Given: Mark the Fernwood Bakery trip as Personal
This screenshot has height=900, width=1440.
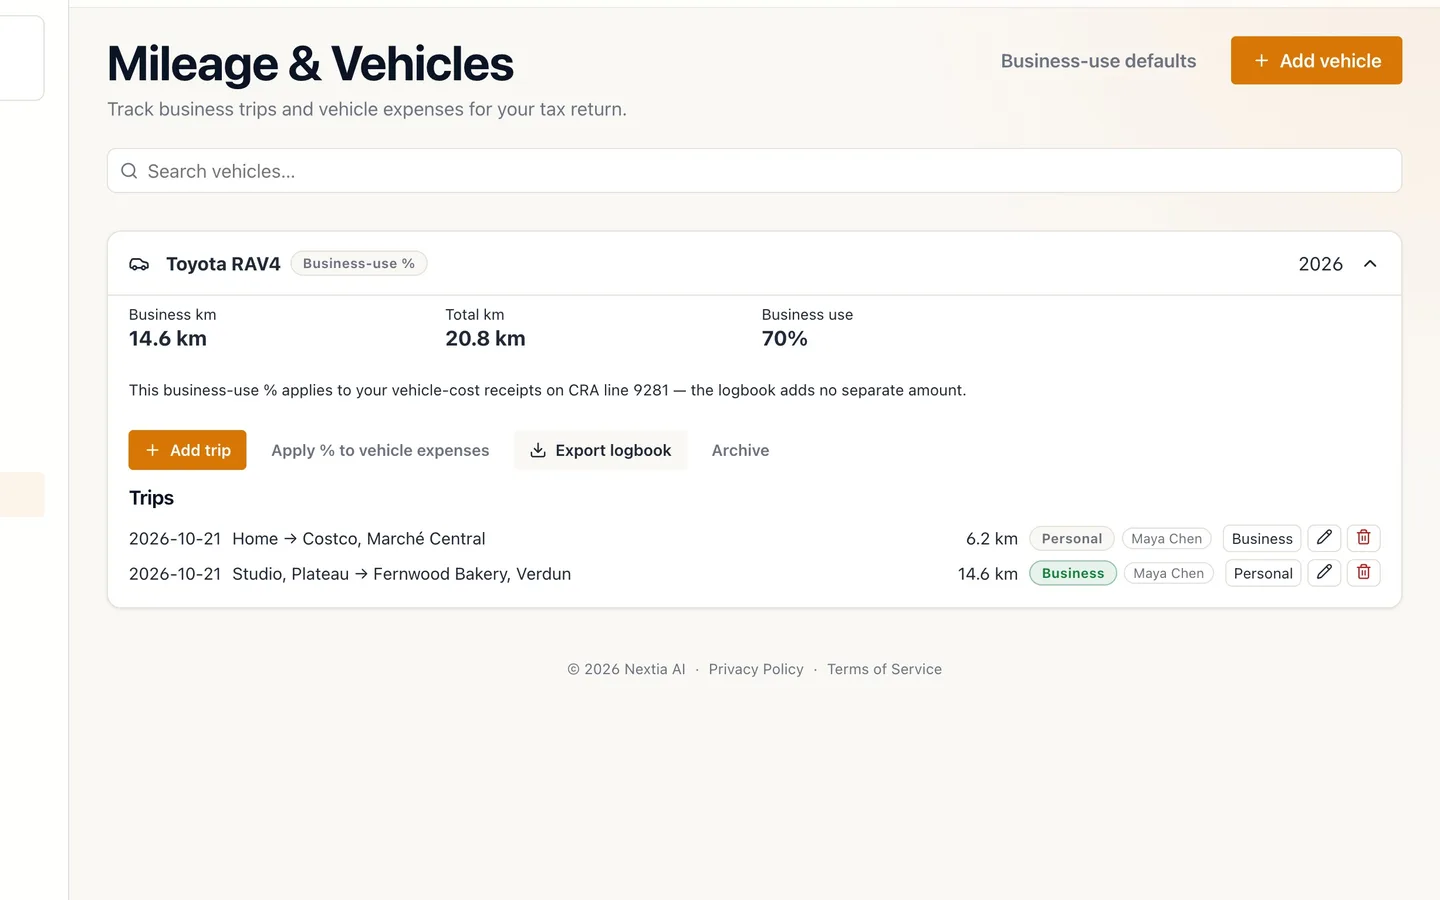Looking at the screenshot, I should [x=1263, y=573].
